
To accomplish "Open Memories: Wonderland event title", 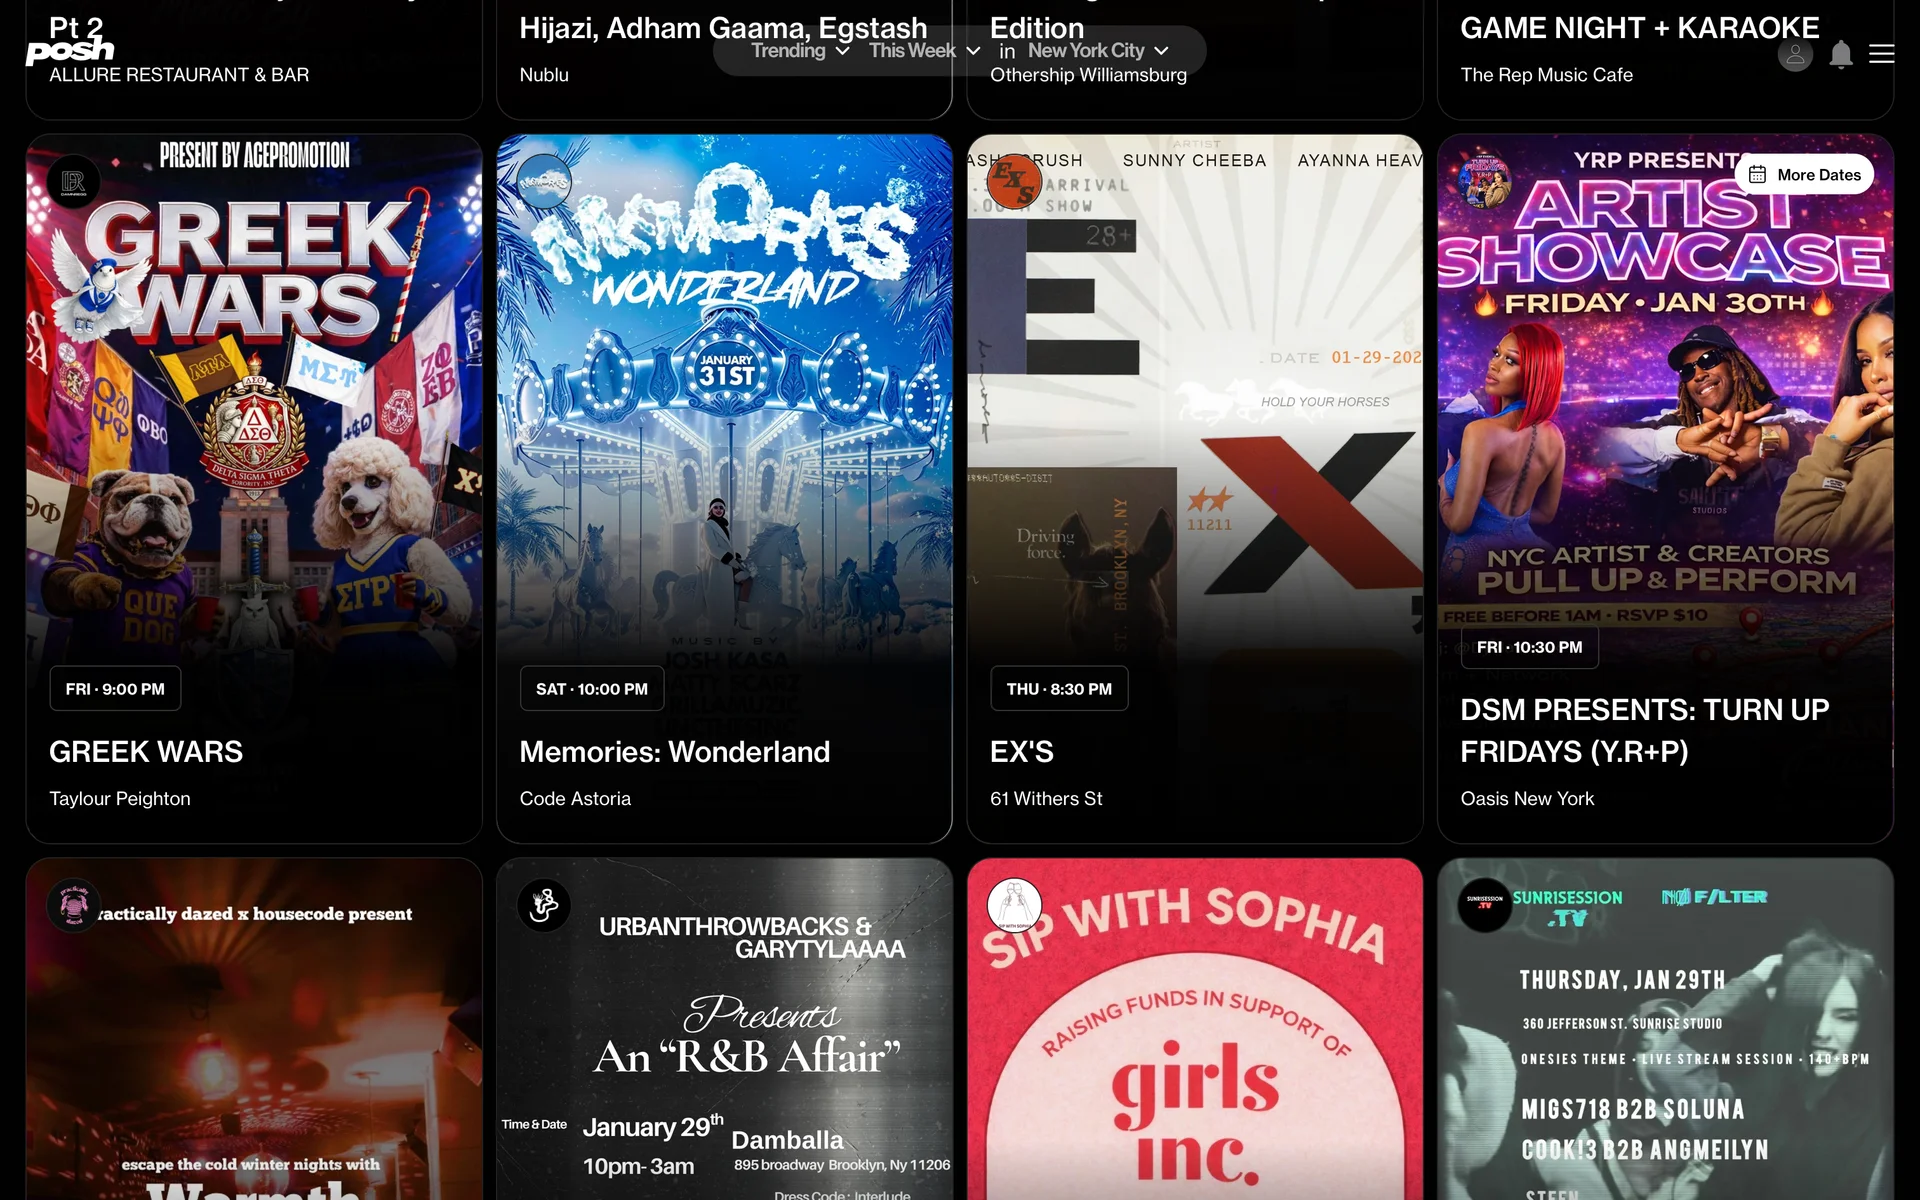I will pyautogui.click(x=674, y=752).
